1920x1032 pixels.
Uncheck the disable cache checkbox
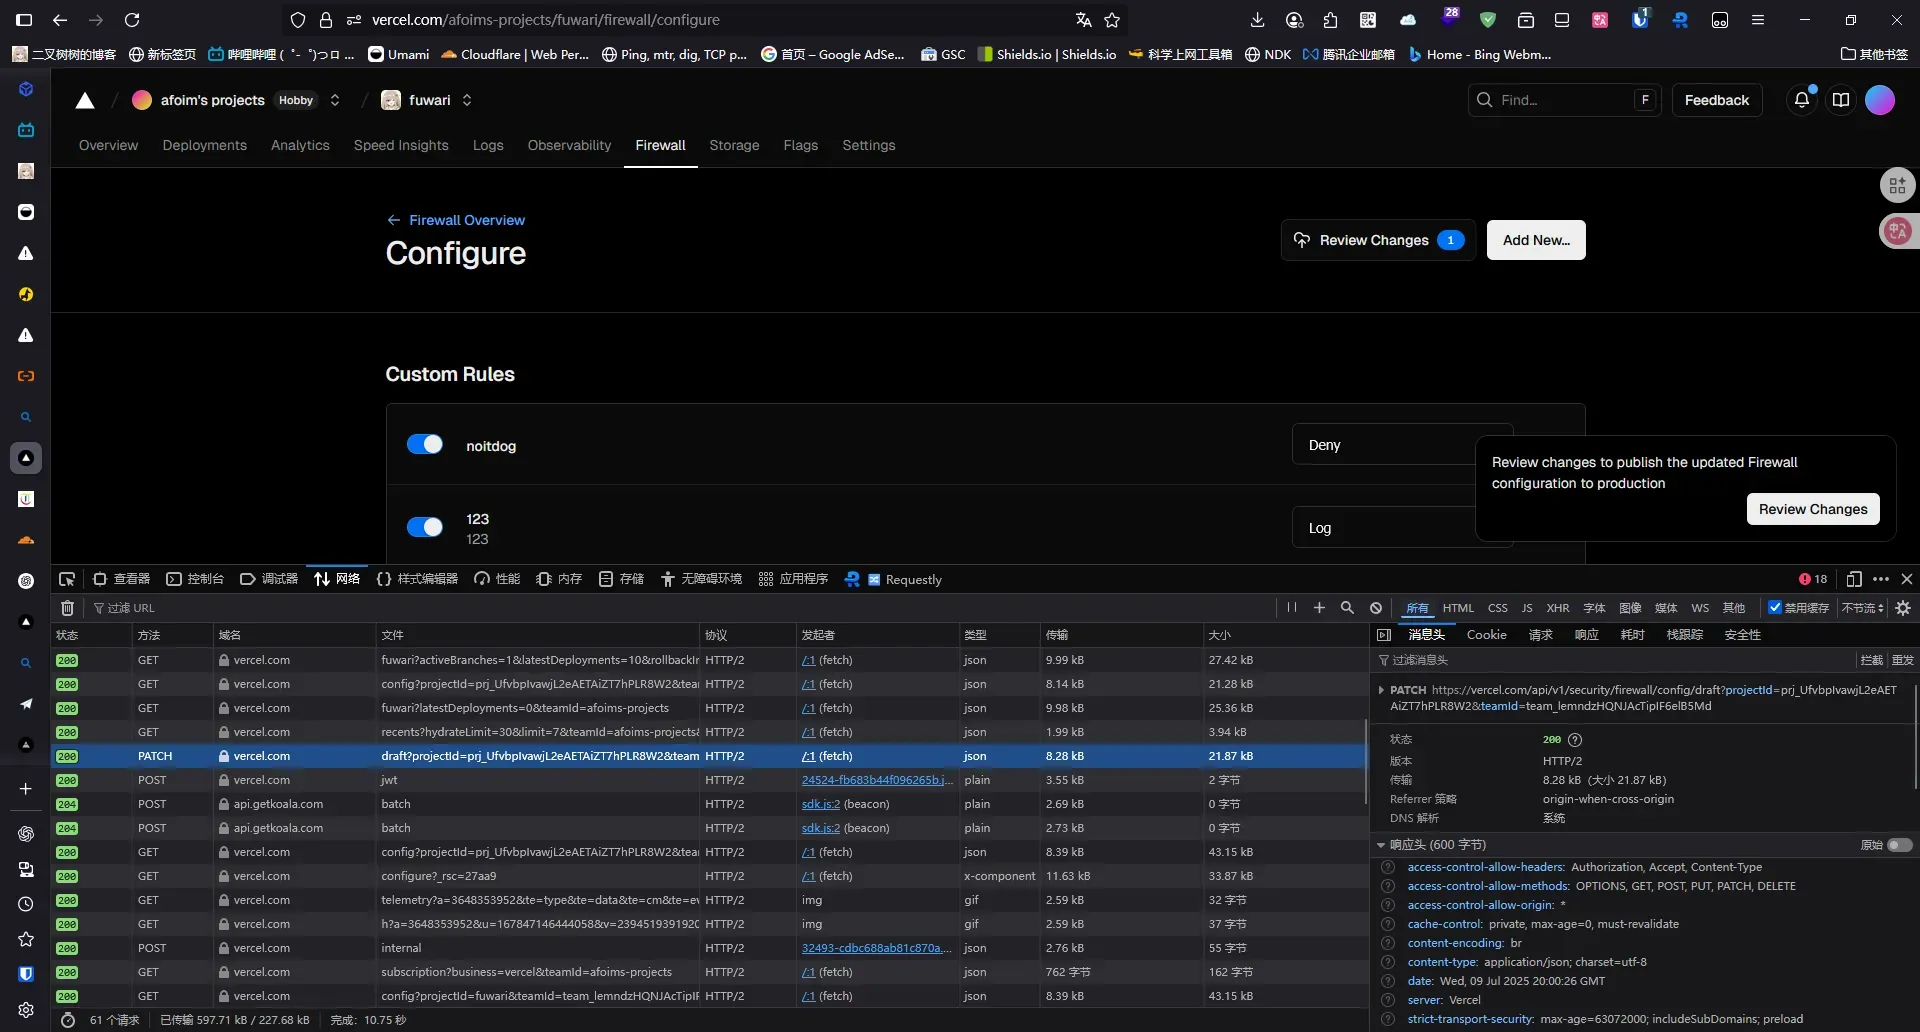pyautogui.click(x=1775, y=608)
